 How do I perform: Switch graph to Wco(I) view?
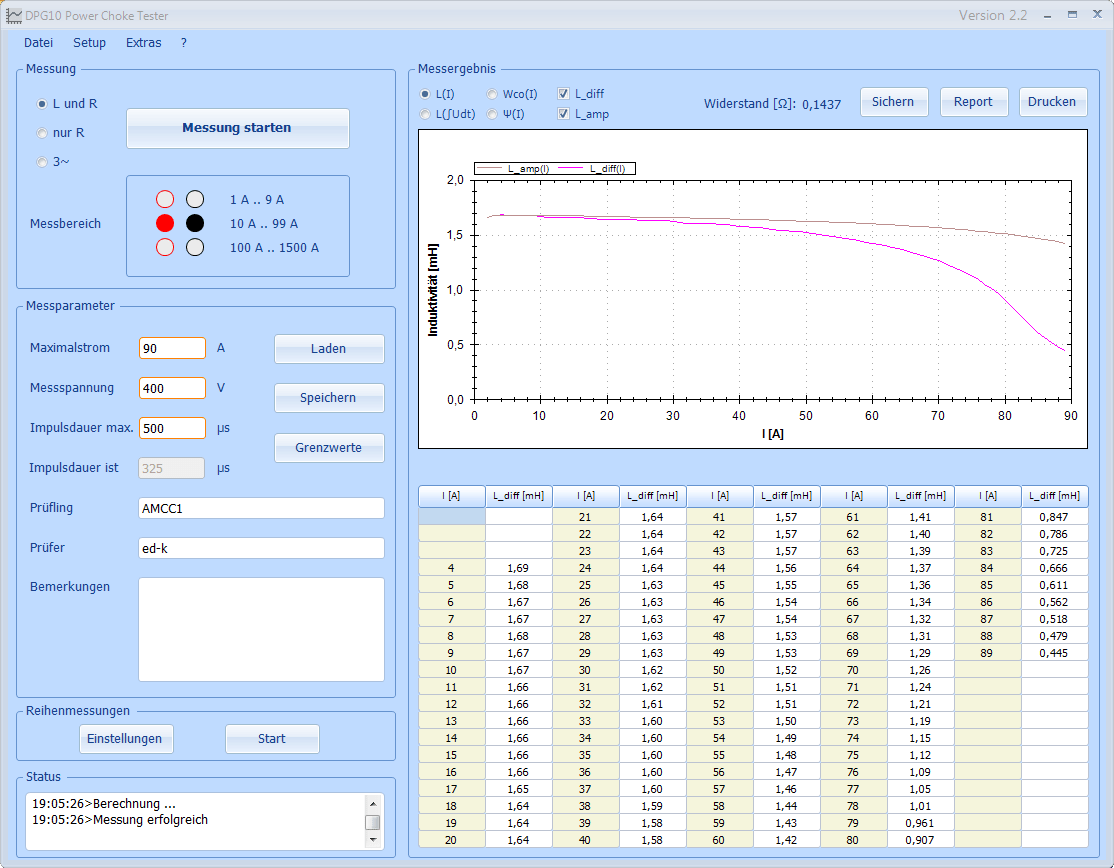click(492, 94)
